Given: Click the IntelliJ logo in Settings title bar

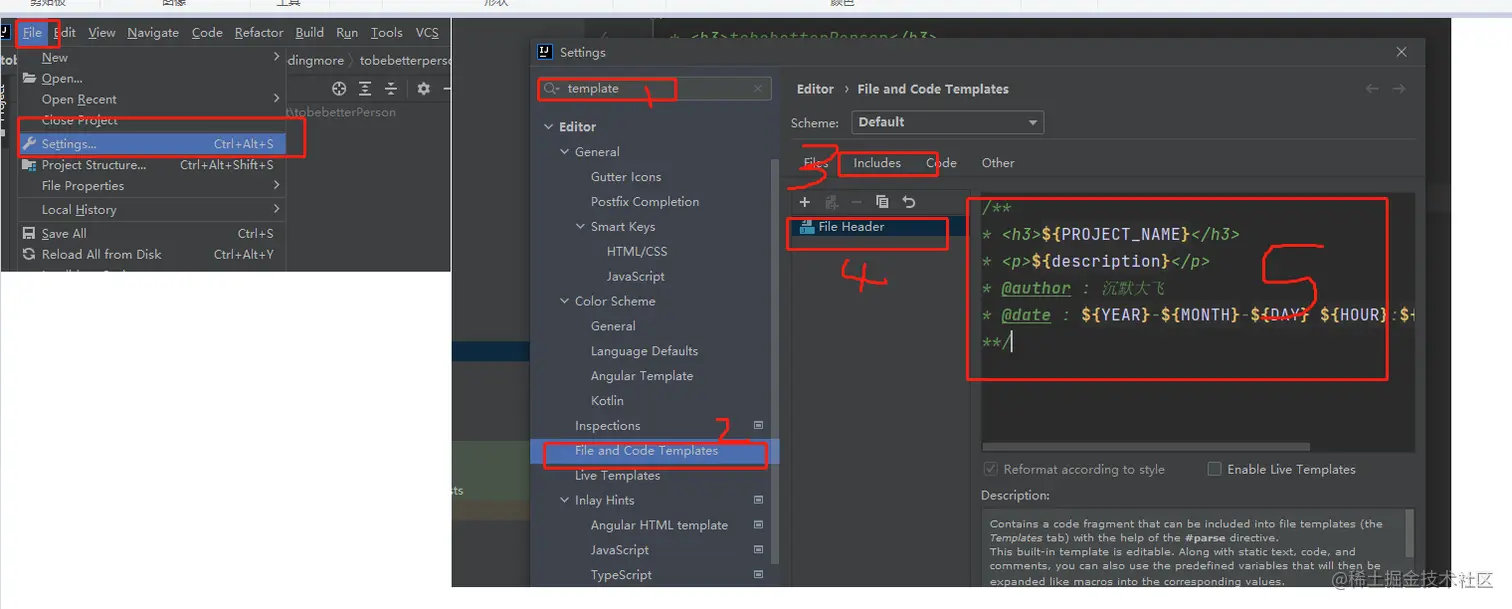Looking at the screenshot, I should [545, 52].
